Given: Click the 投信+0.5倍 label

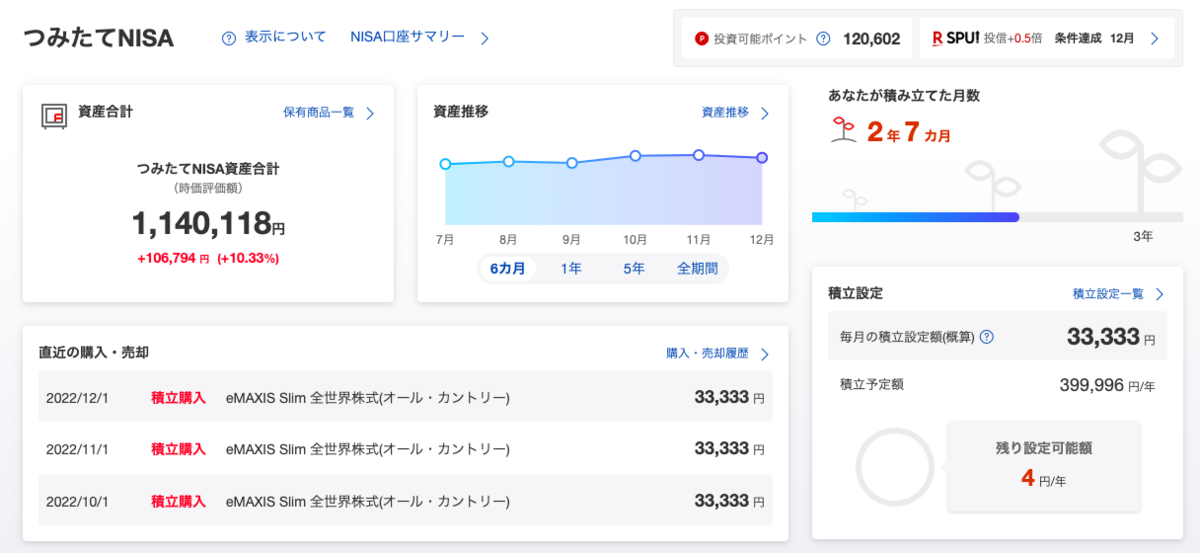Looking at the screenshot, I should point(1012,38).
